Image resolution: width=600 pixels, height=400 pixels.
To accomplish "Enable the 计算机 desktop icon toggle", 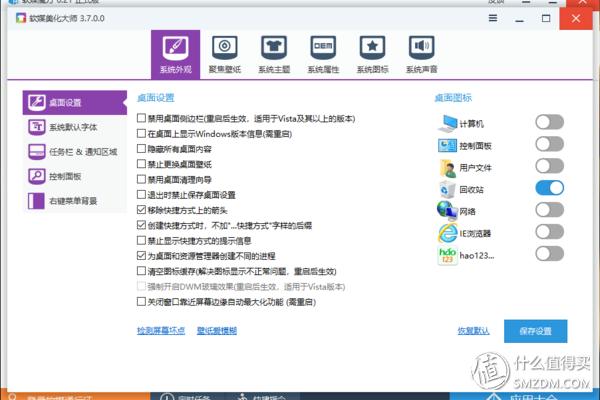I will pyautogui.click(x=549, y=122).
